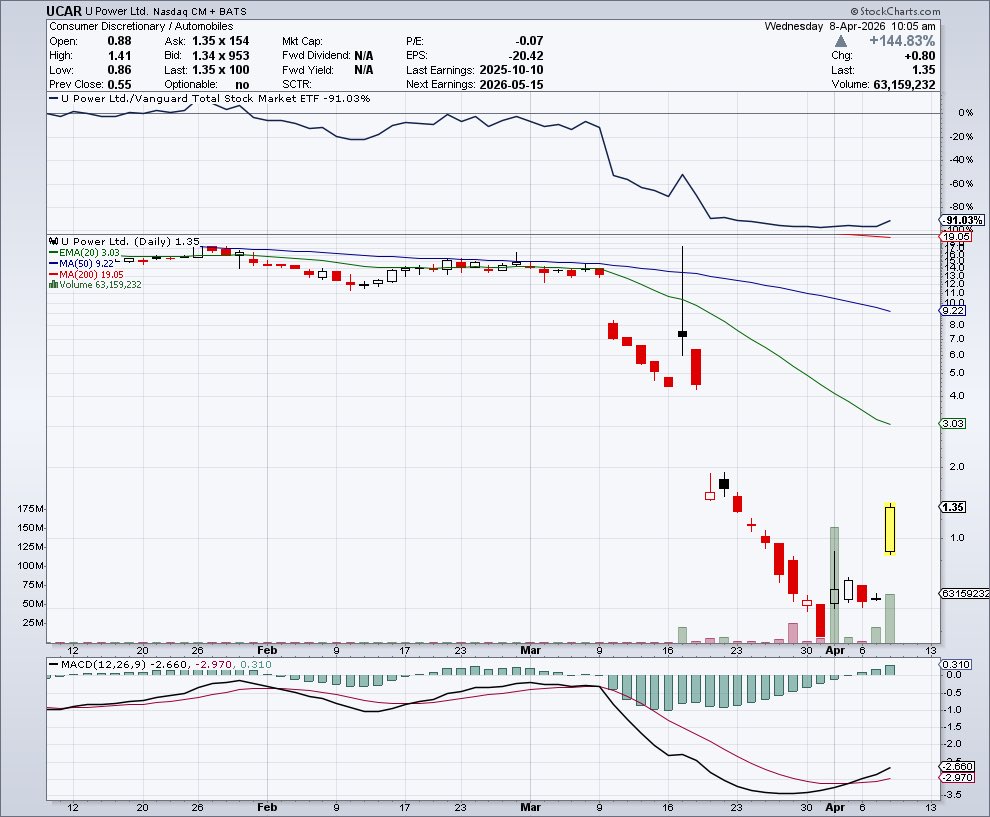990x817 pixels.
Task: Click the red MA(200) line swatch in legend
Action: (54, 275)
